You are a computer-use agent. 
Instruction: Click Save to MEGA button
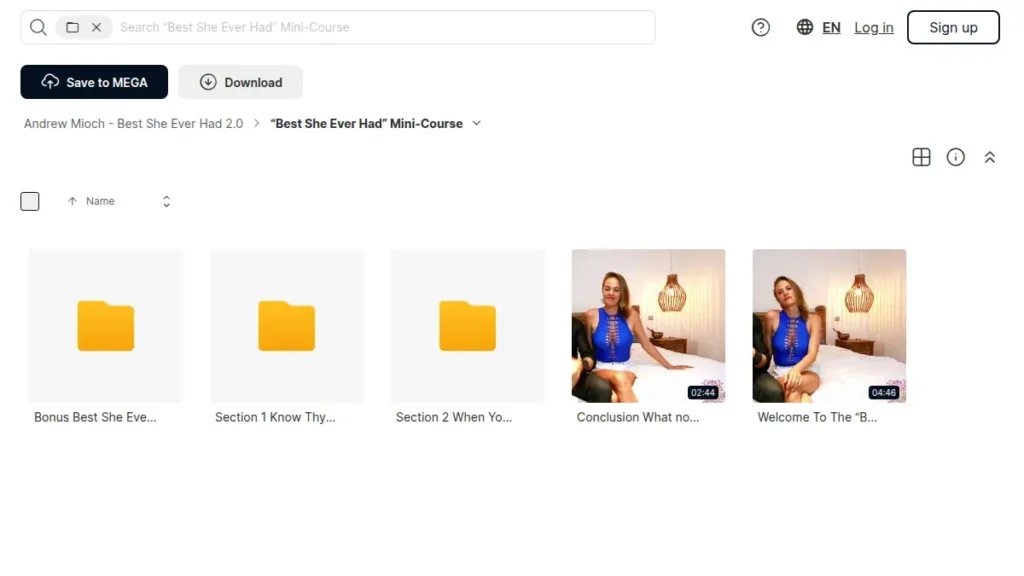pyautogui.click(x=94, y=82)
